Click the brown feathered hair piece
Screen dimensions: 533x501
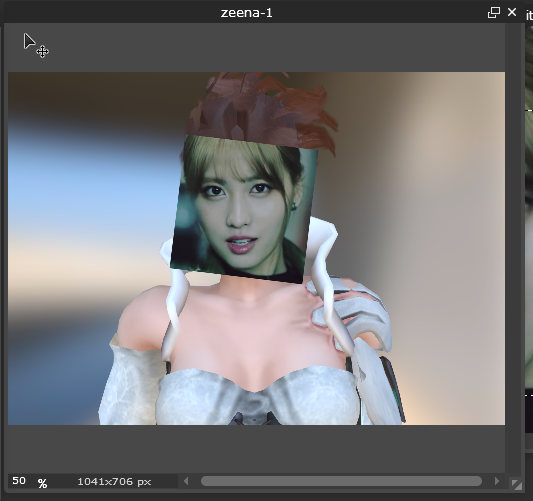pos(263,109)
